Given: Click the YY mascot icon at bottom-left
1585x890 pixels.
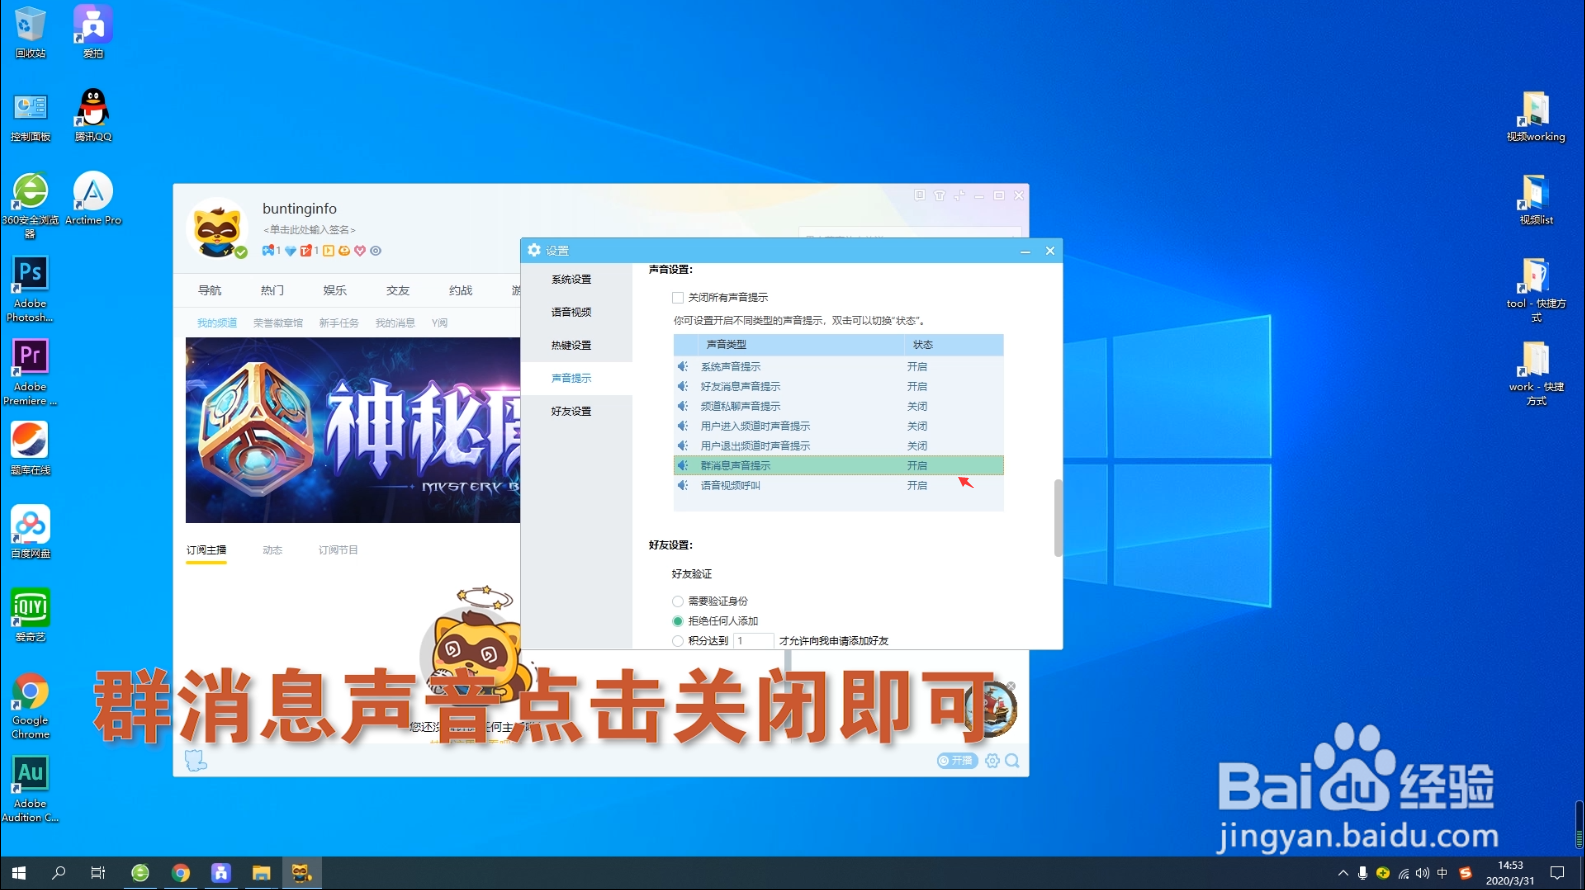Looking at the screenshot, I should pyautogui.click(x=196, y=761).
